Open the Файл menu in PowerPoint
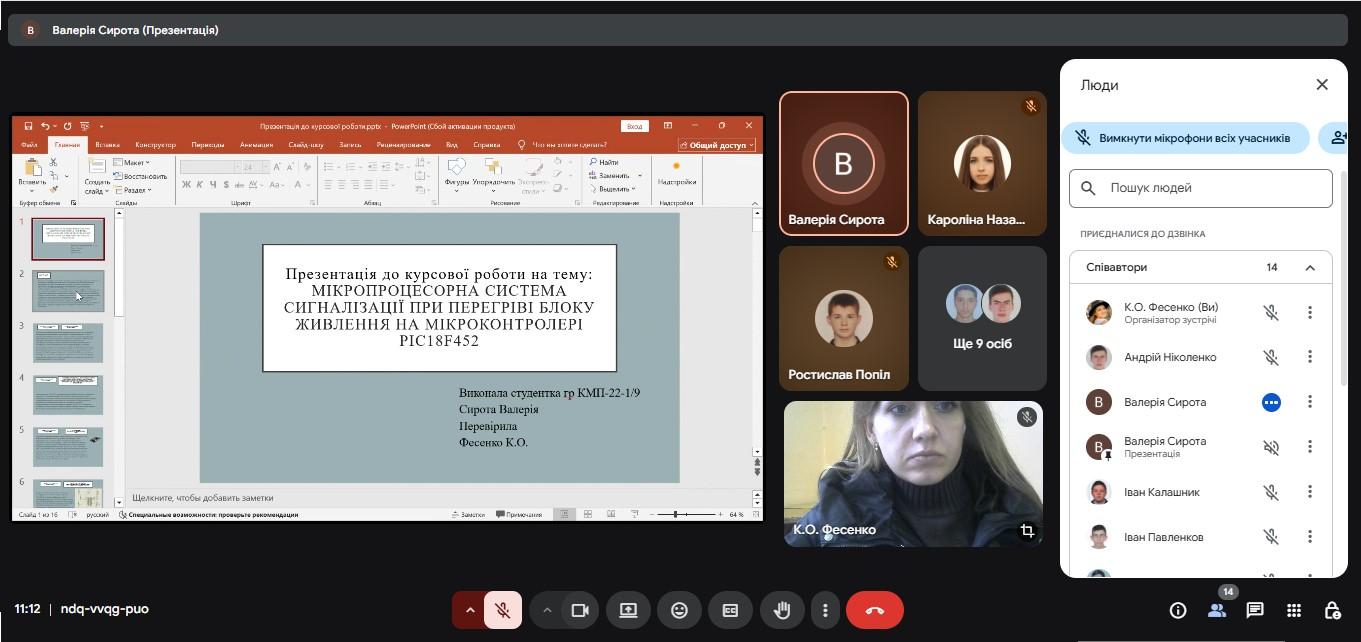Screen dimensions: 1361x642 pyautogui.click(x=29, y=145)
